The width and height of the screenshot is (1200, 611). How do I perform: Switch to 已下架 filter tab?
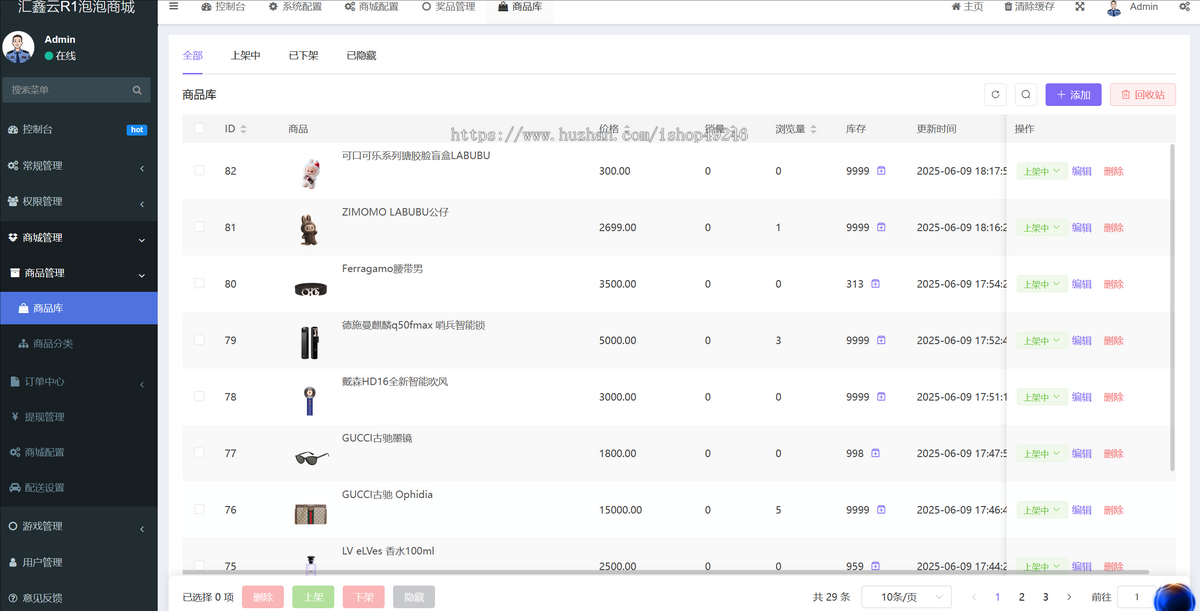click(303, 56)
